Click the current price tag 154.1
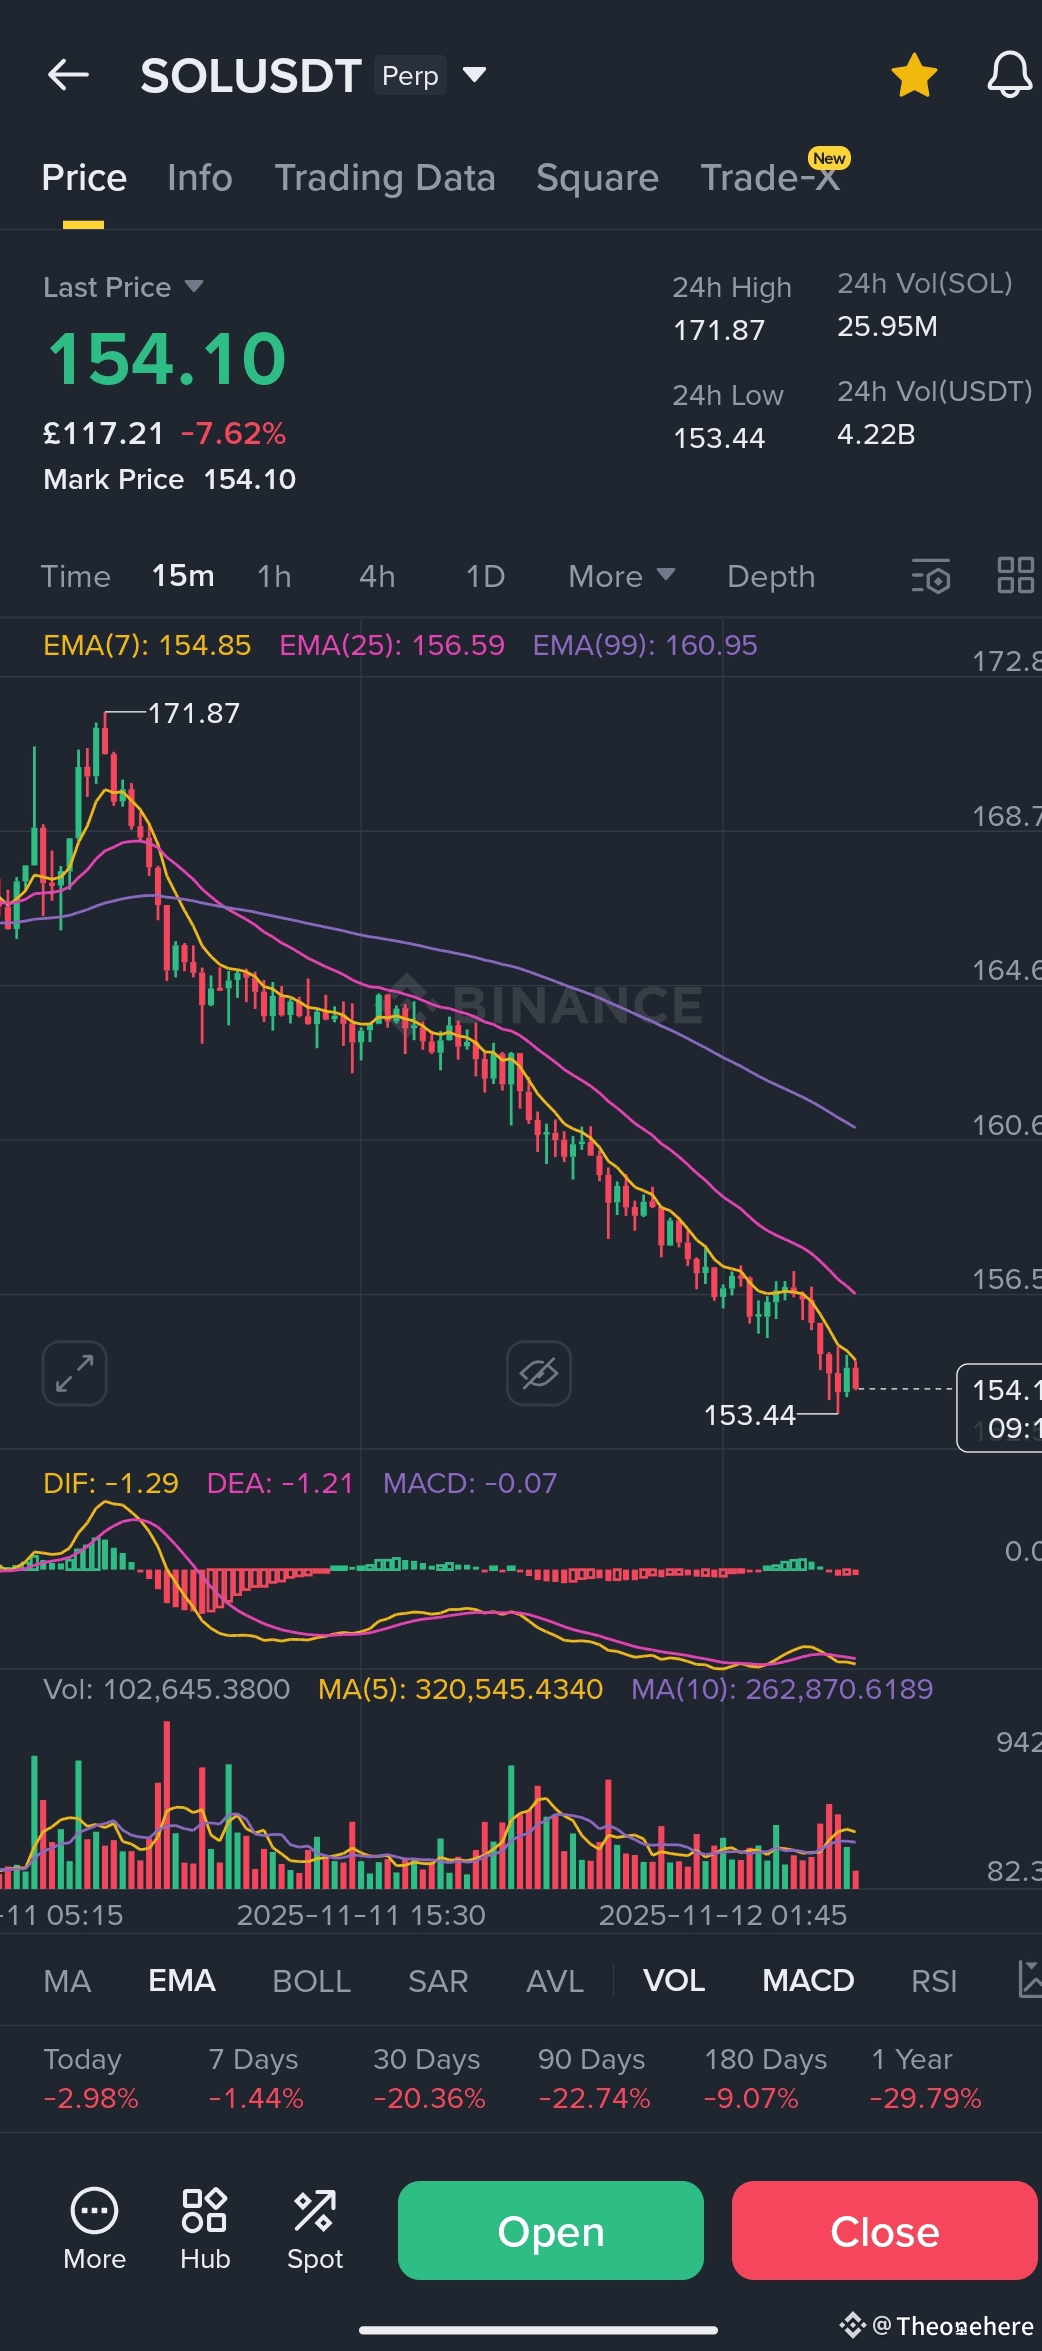The height and width of the screenshot is (2351, 1042). pyautogui.click(x=1000, y=1408)
